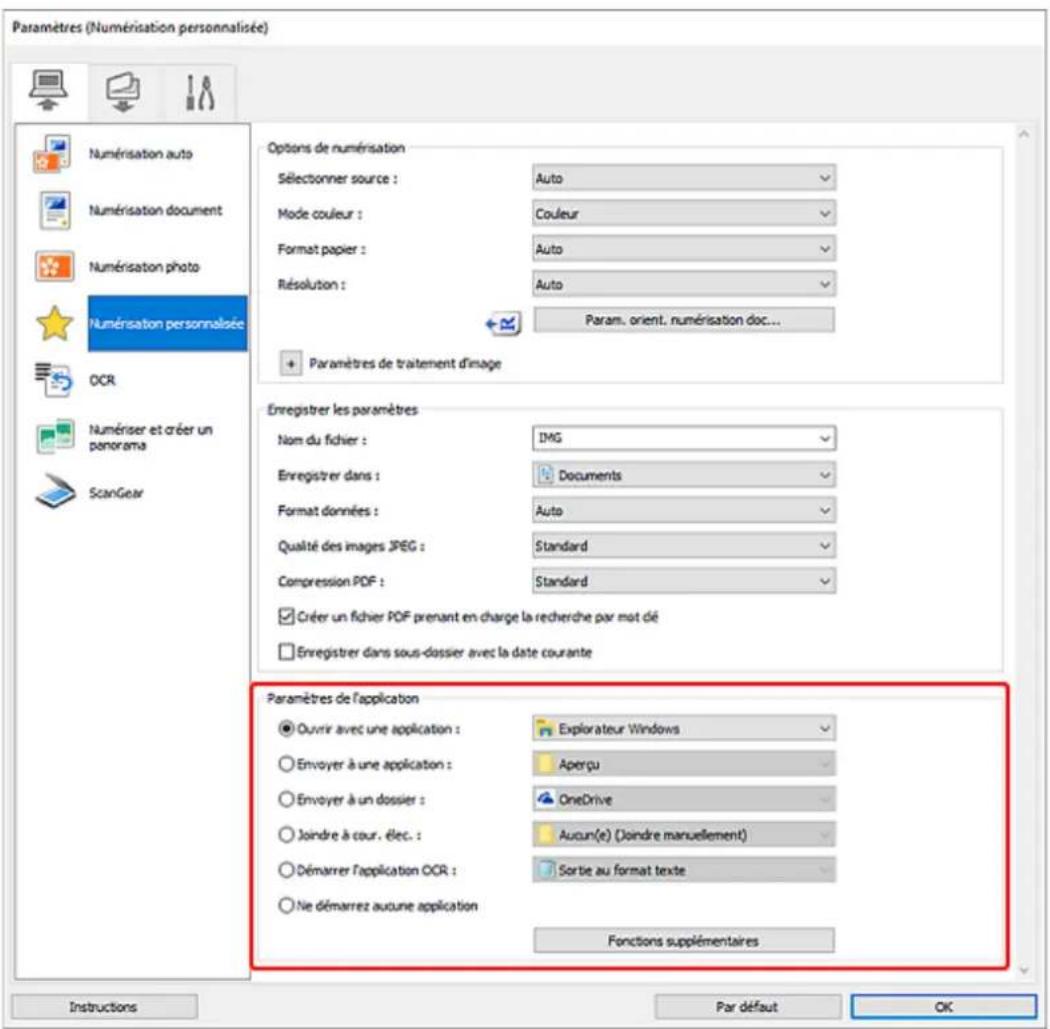Click Param. orient. numérisation doc... button
This screenshot has height=1029, width=1050.
tap(684, 320)
